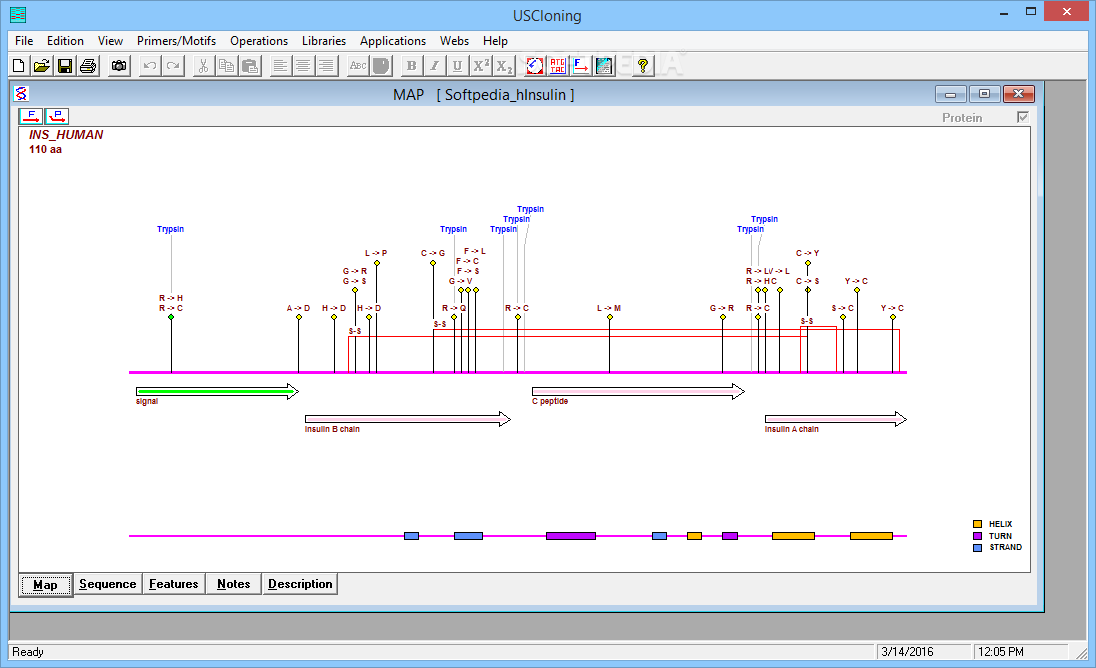Center align text
The image size is (1096, 668).
coord(303,66)
